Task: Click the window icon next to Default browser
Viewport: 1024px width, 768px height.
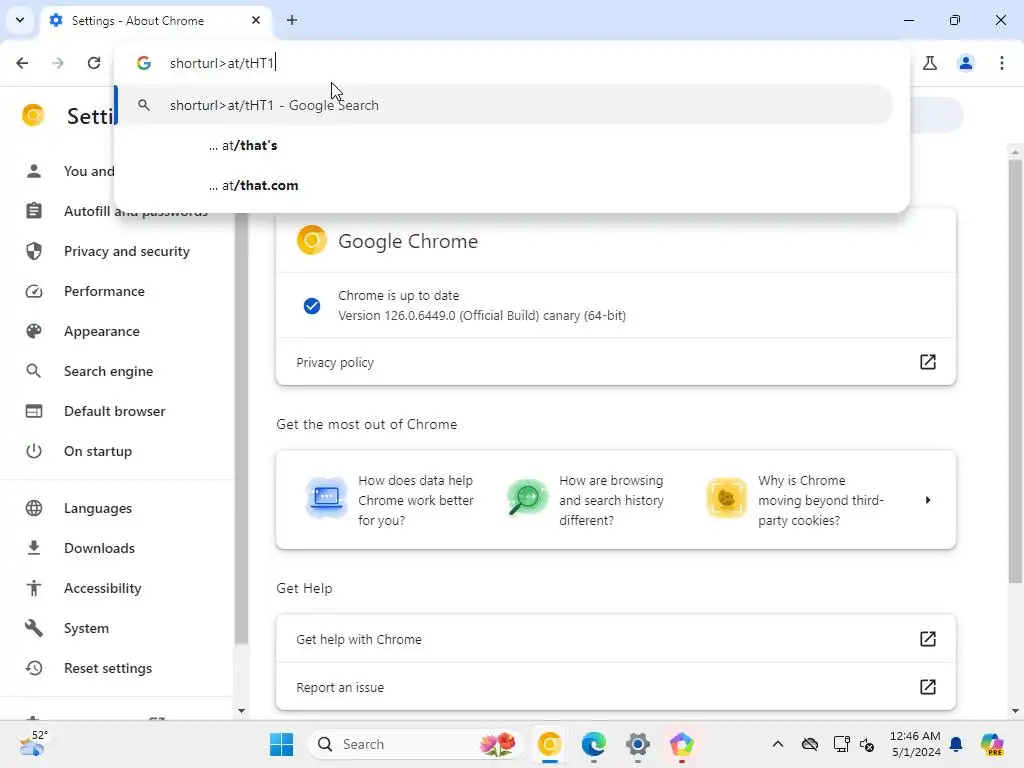Action: coord(34,411)
